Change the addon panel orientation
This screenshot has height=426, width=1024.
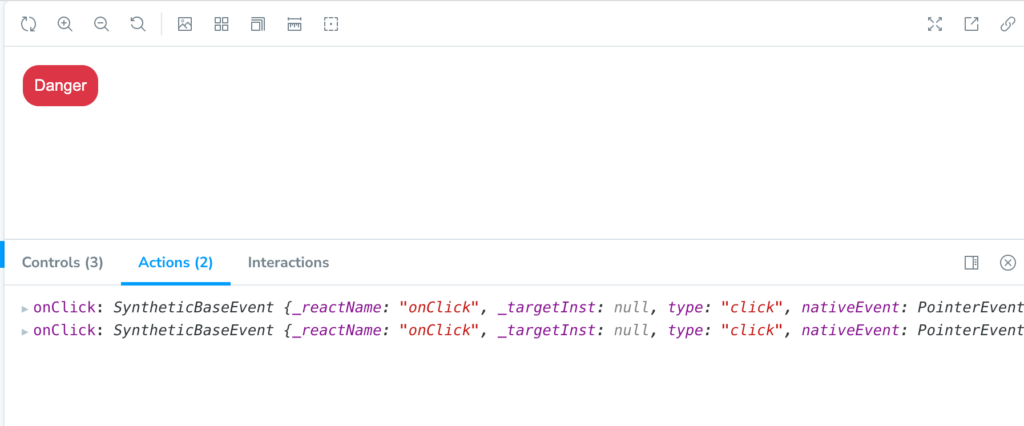(972, 263)
